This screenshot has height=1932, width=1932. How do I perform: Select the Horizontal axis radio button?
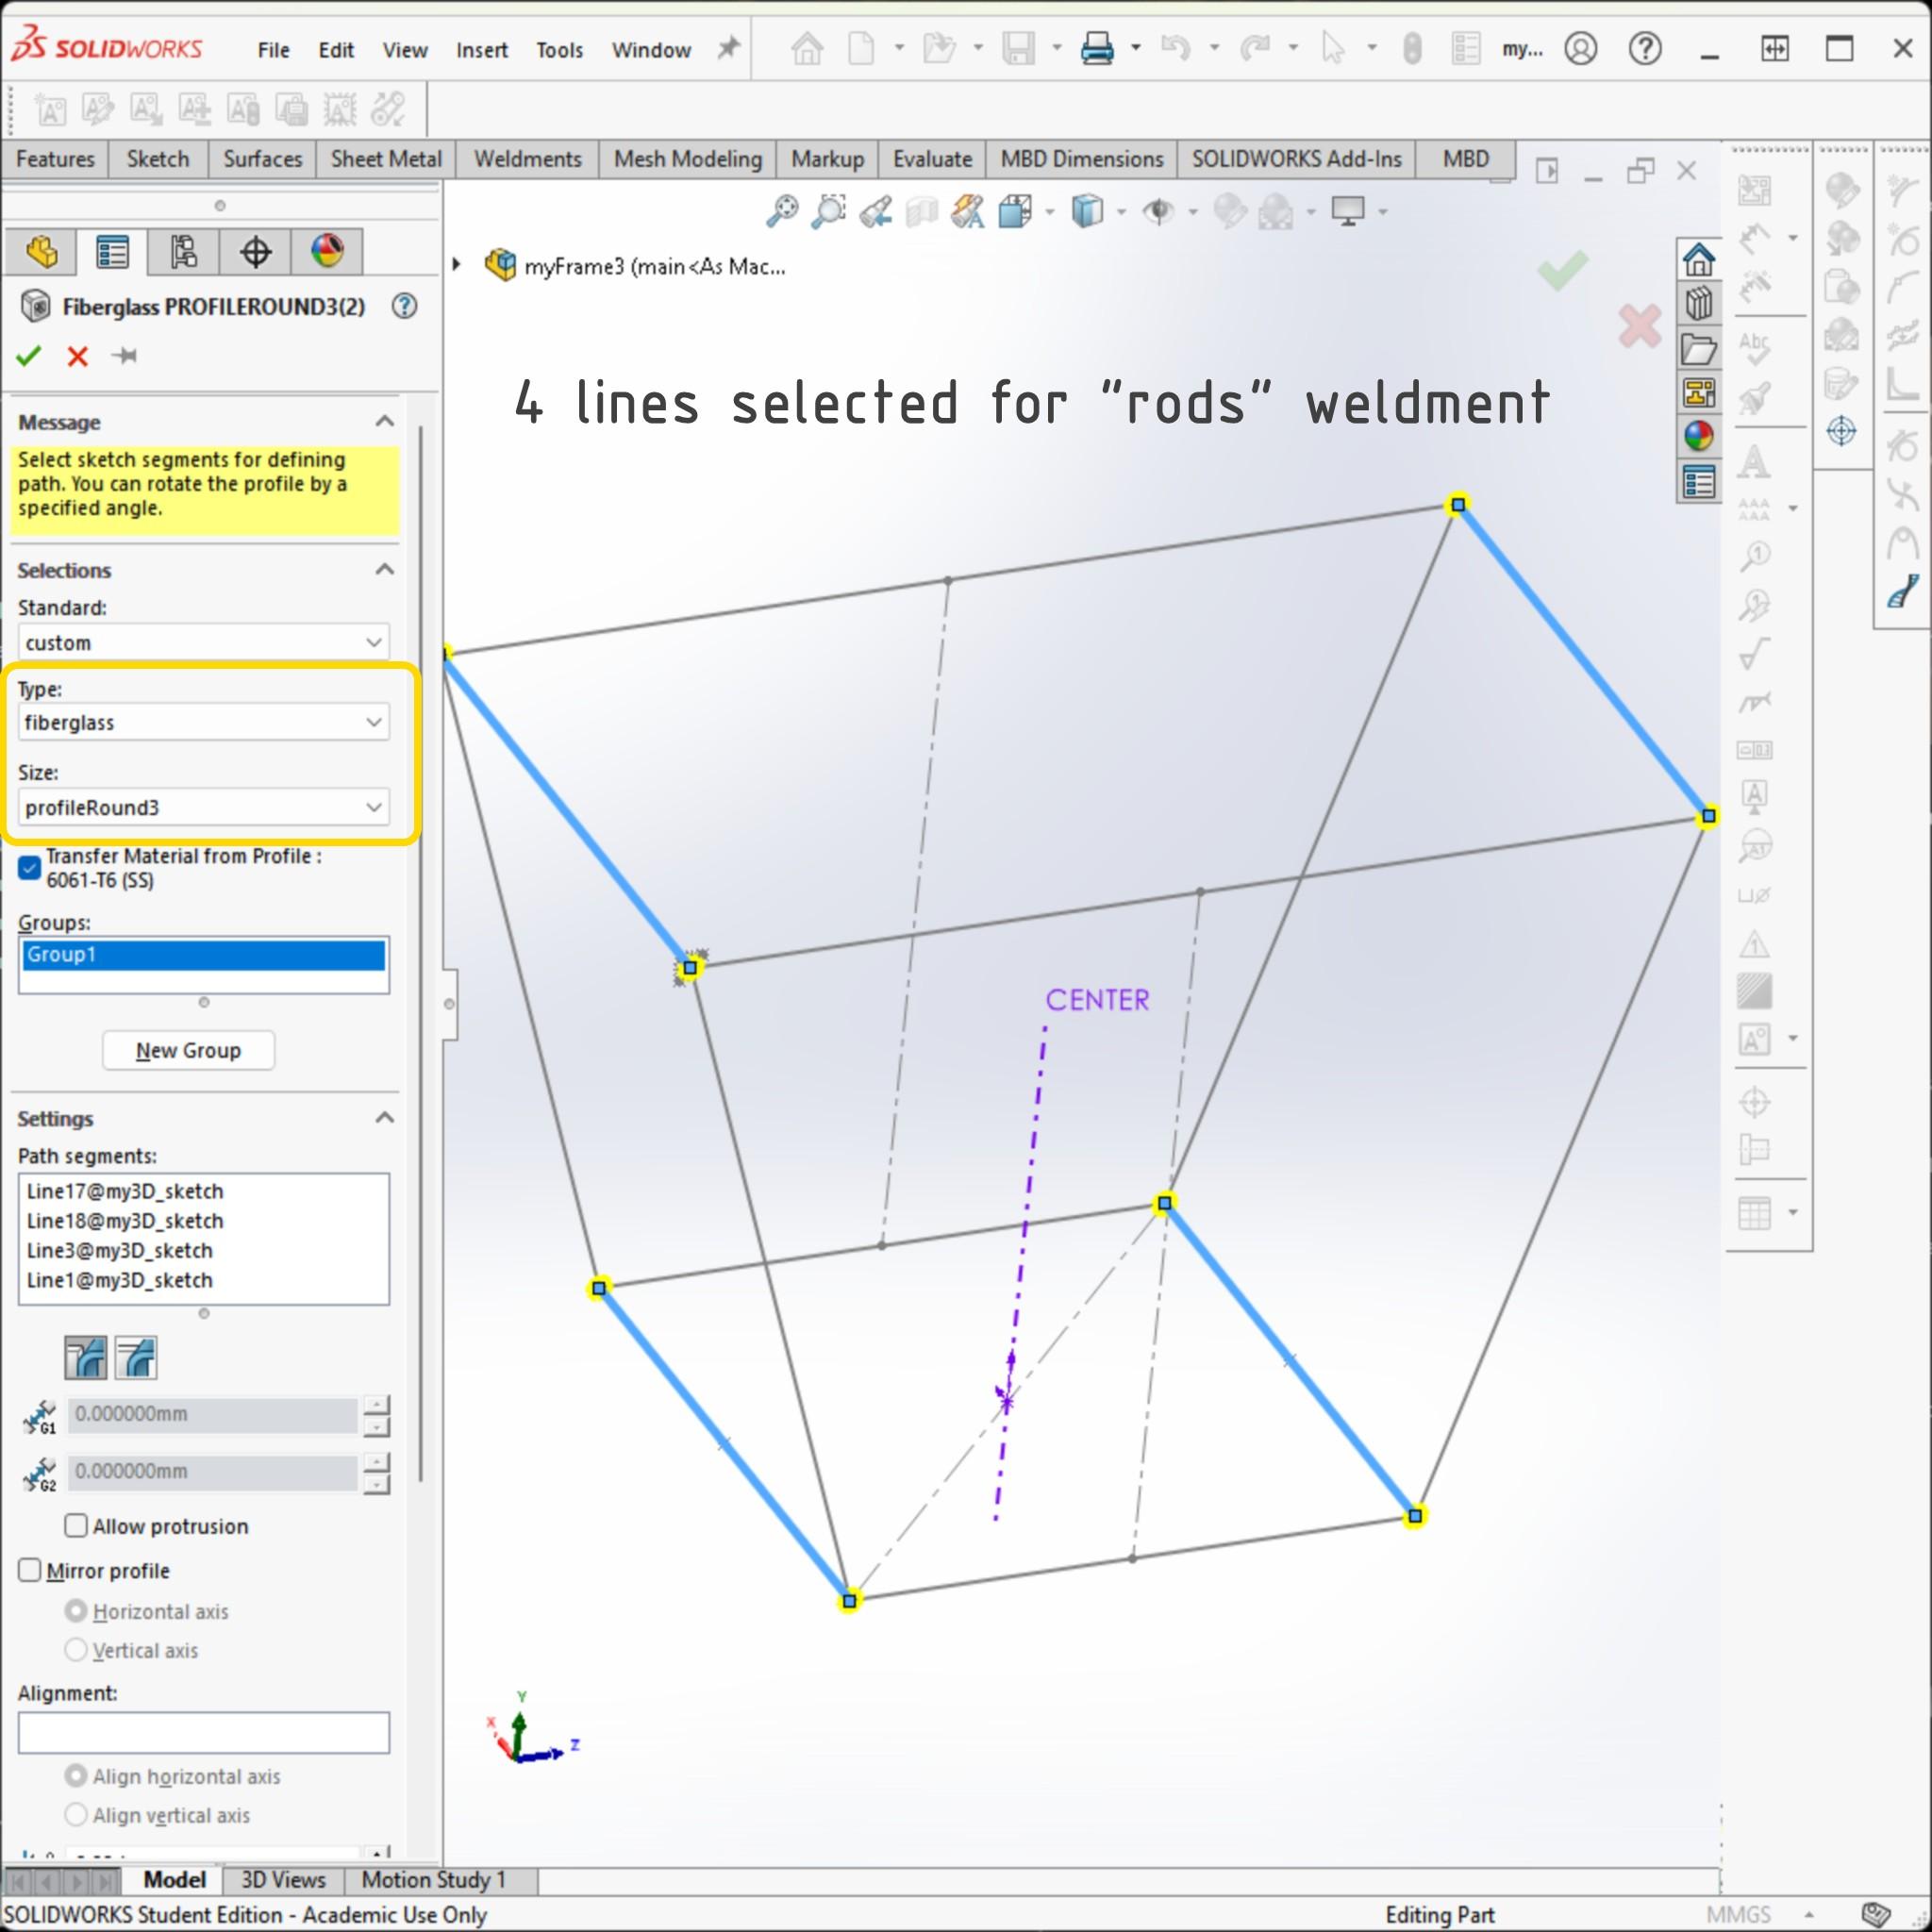[x=76, y=1611]
